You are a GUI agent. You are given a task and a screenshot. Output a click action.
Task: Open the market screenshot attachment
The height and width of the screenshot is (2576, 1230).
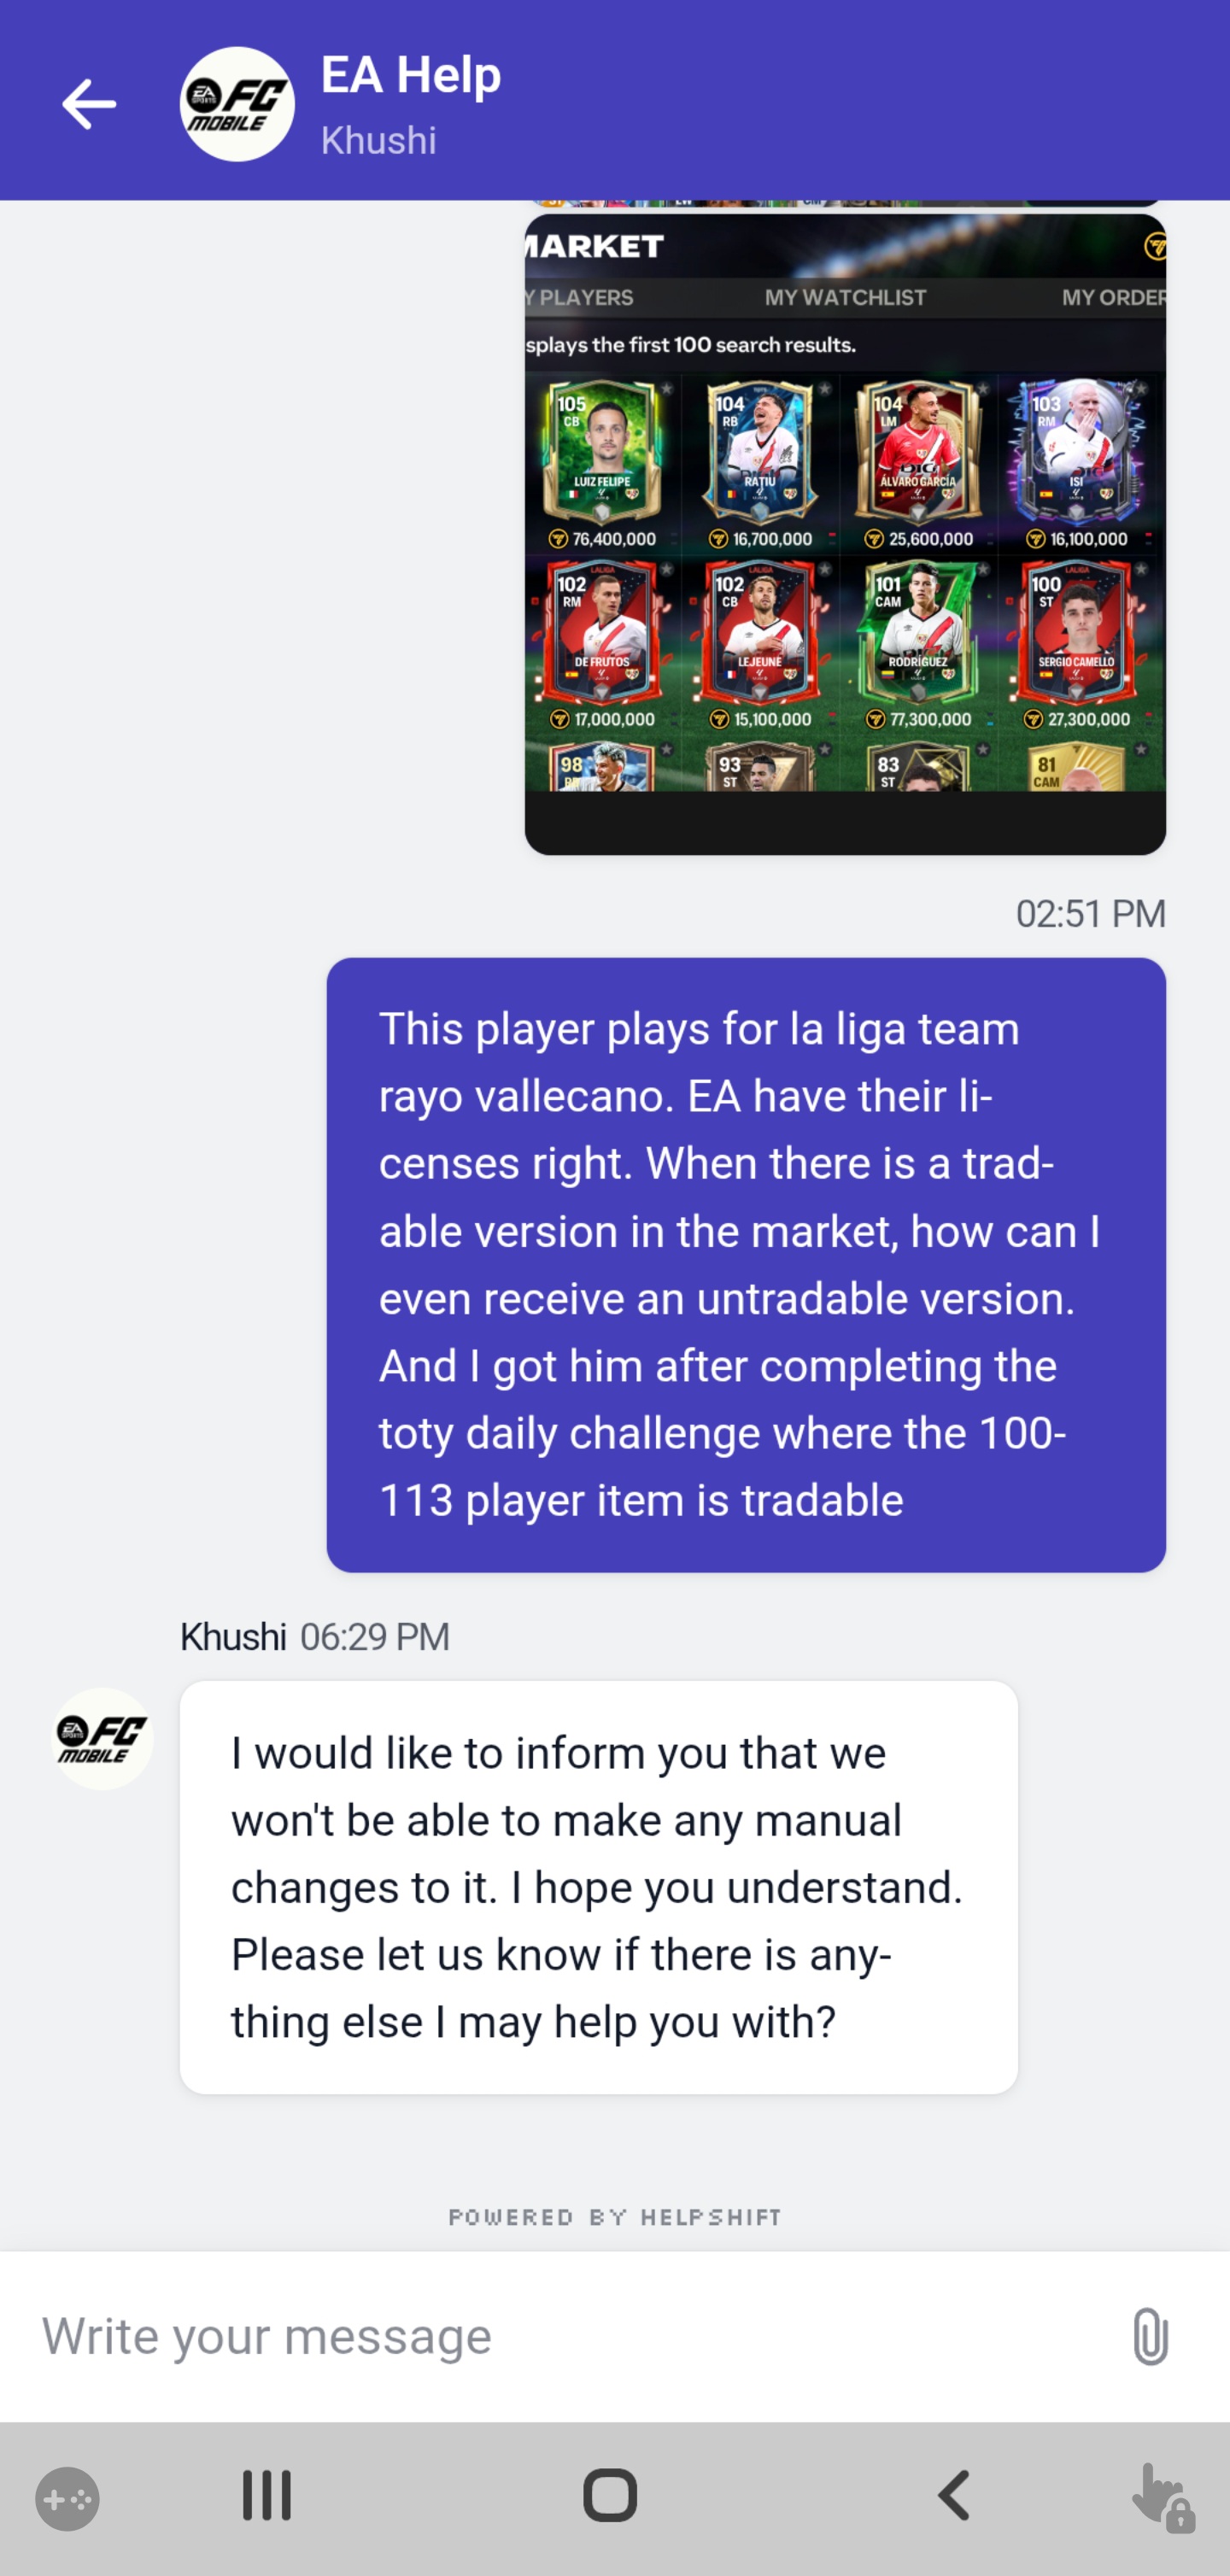845,534
